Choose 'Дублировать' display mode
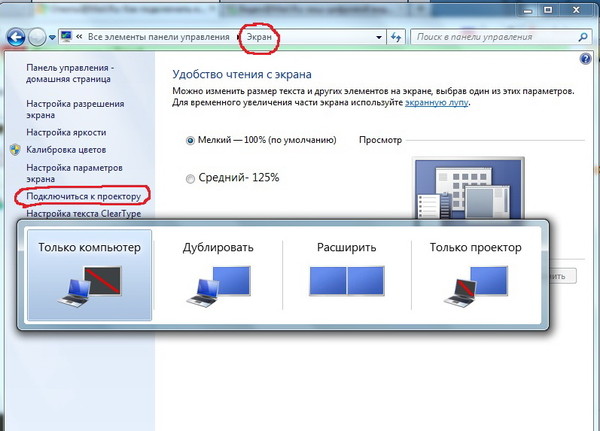The image size is (600, 431). click(x=218, y=275)
